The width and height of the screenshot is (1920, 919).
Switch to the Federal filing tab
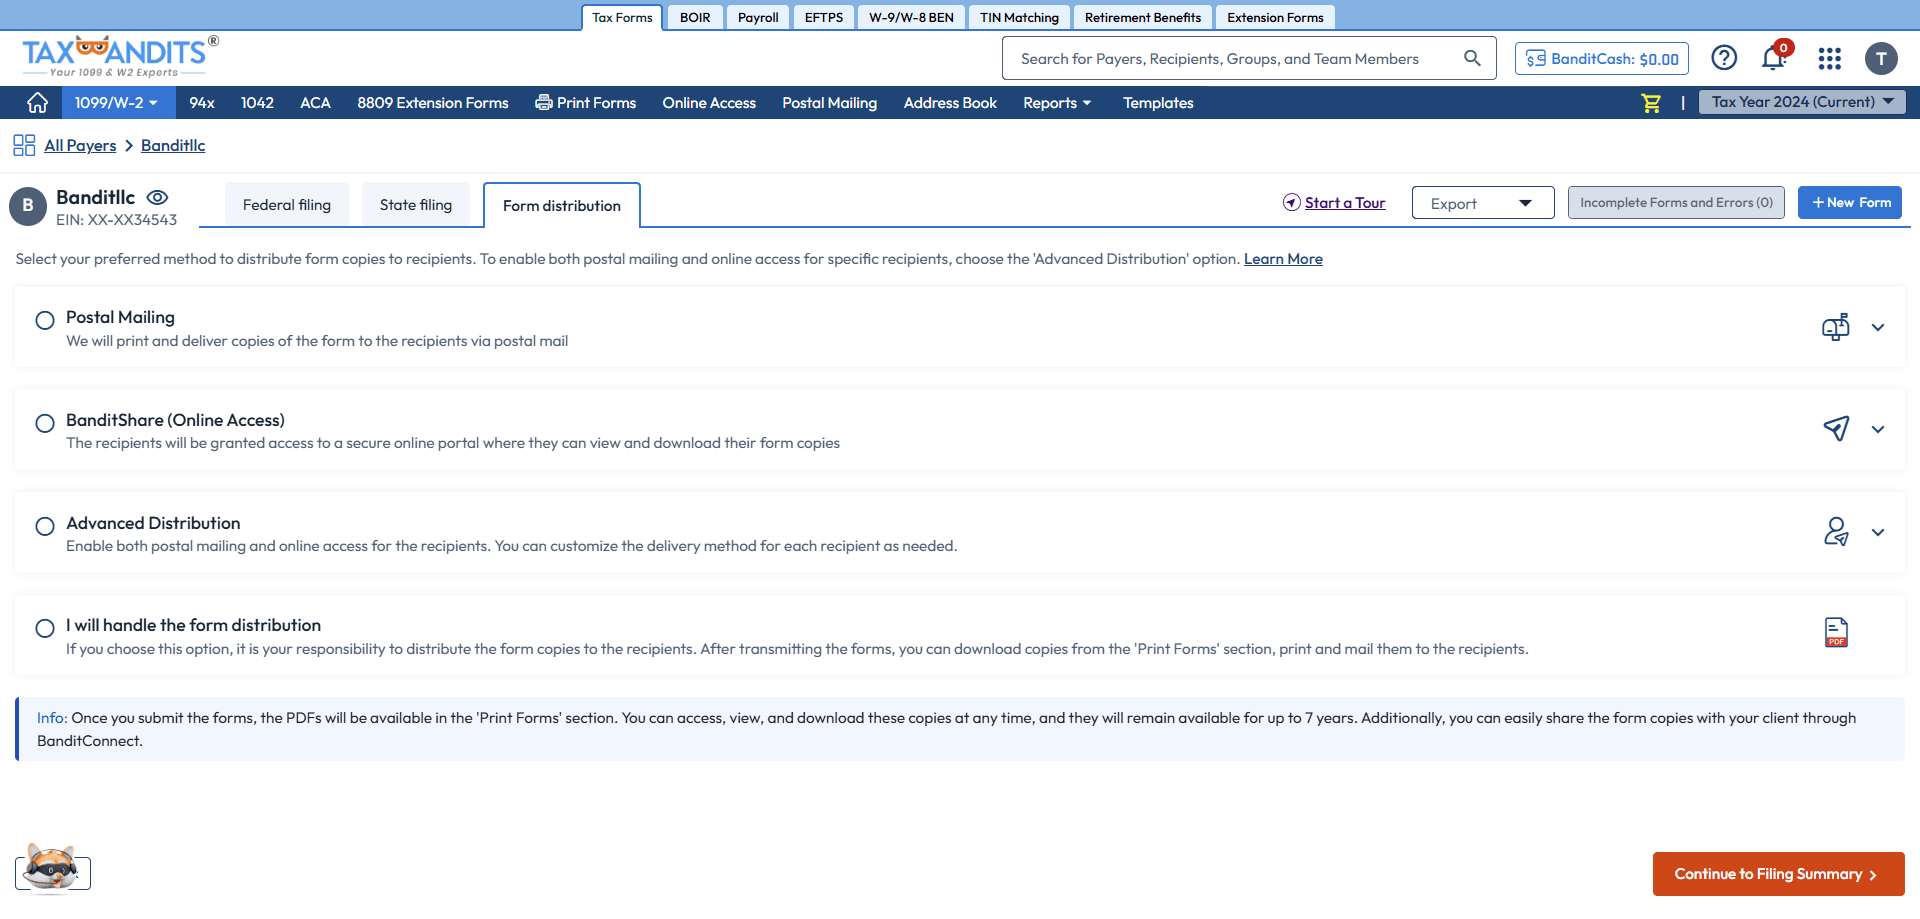[x=287, y=205]
